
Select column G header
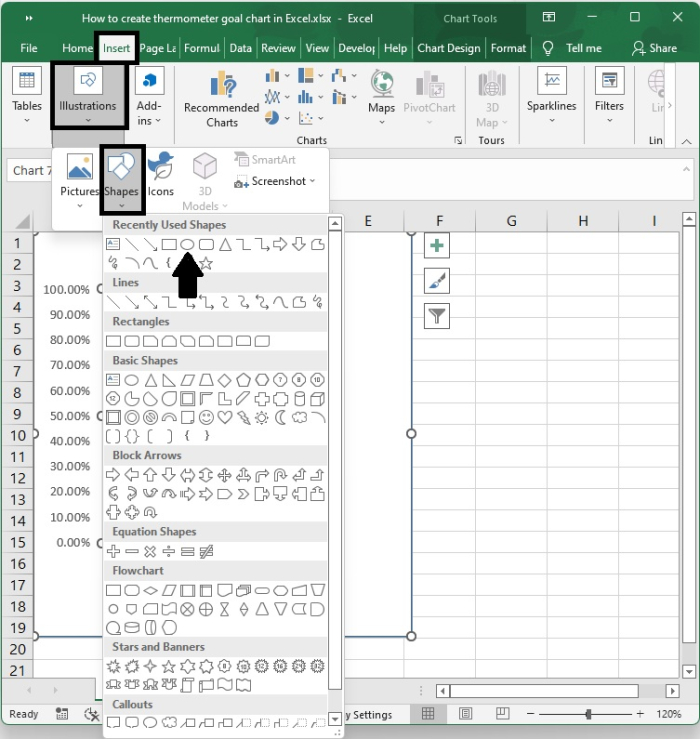511,221
